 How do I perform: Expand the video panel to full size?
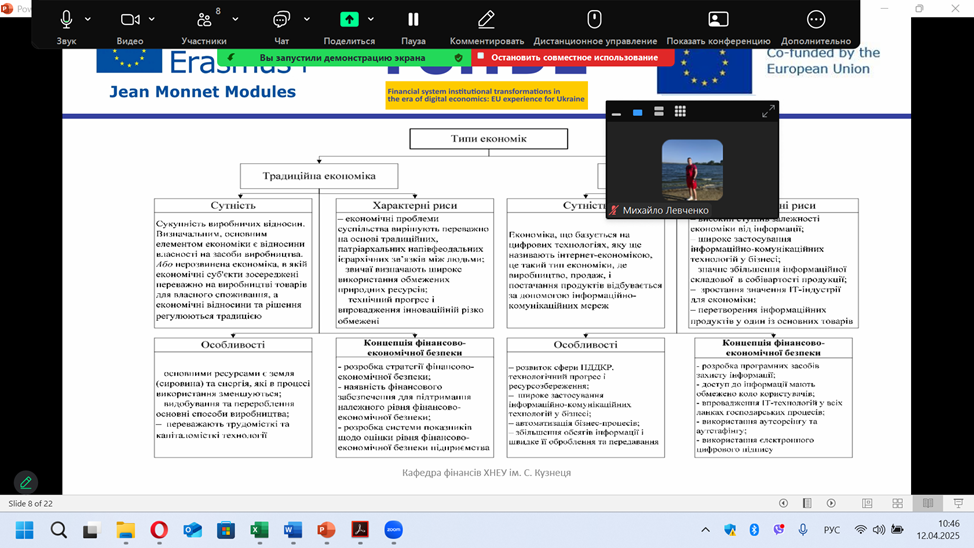pos(768,112)
